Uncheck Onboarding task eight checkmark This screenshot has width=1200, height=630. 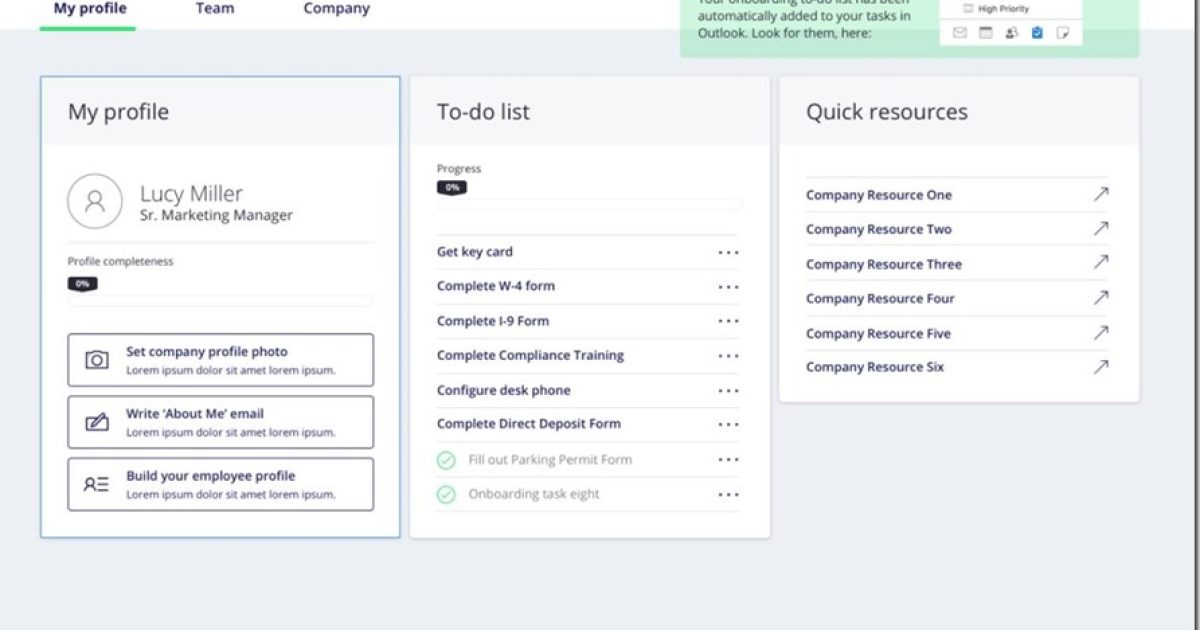pyautogui.click(x=446, y=494)
